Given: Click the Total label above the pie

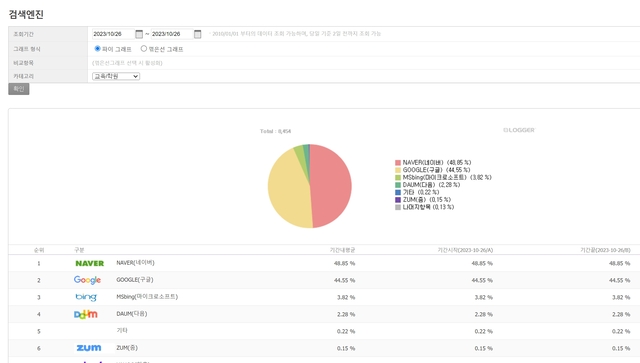Looking at the screenshot, I should pos(276,131).
